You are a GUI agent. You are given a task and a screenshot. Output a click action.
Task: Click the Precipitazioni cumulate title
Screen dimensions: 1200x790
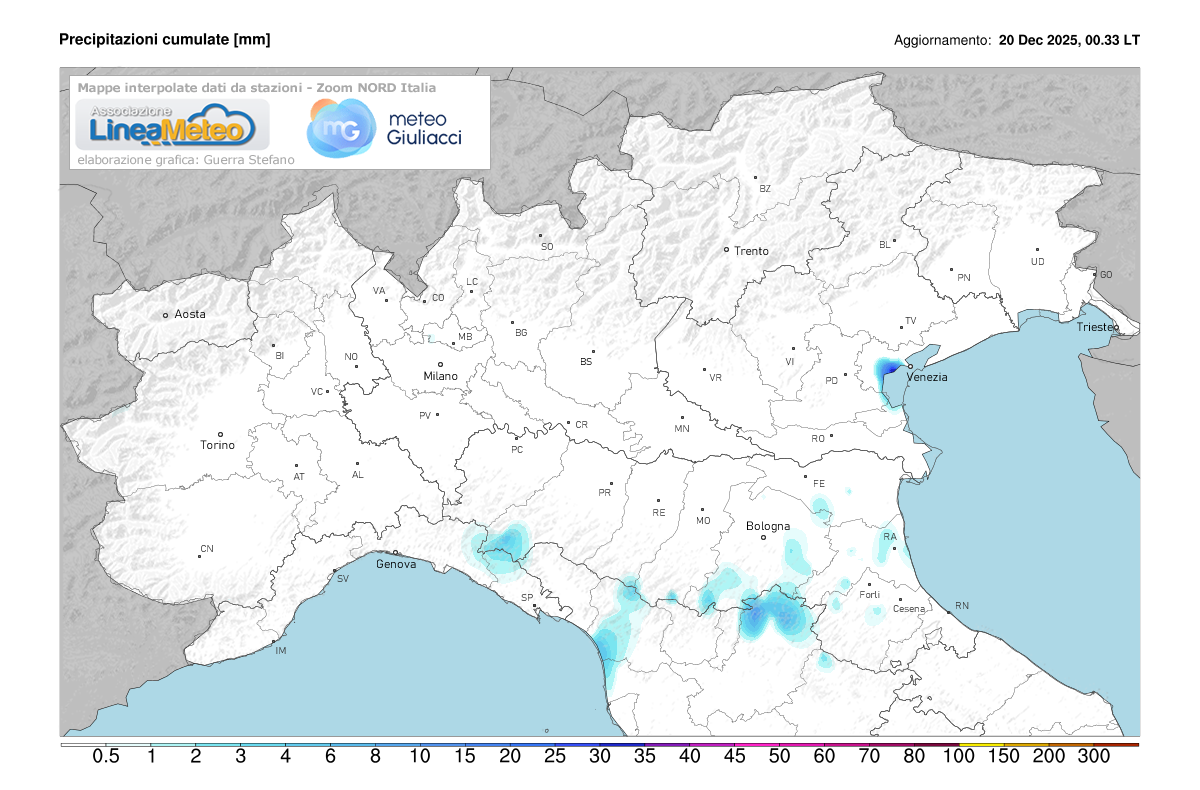tap(165, 41)
